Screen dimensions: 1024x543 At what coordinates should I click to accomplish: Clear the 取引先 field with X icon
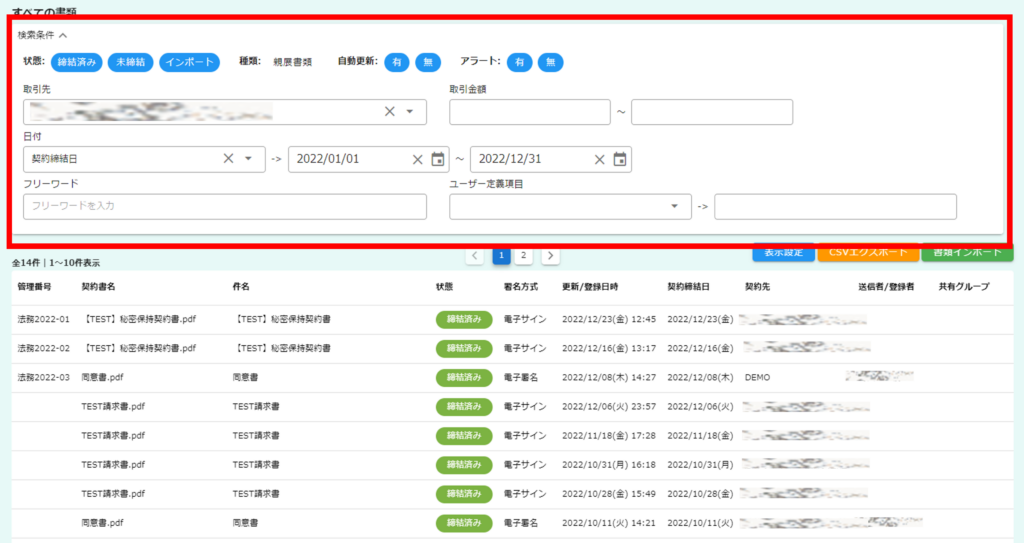click(390, 112)
